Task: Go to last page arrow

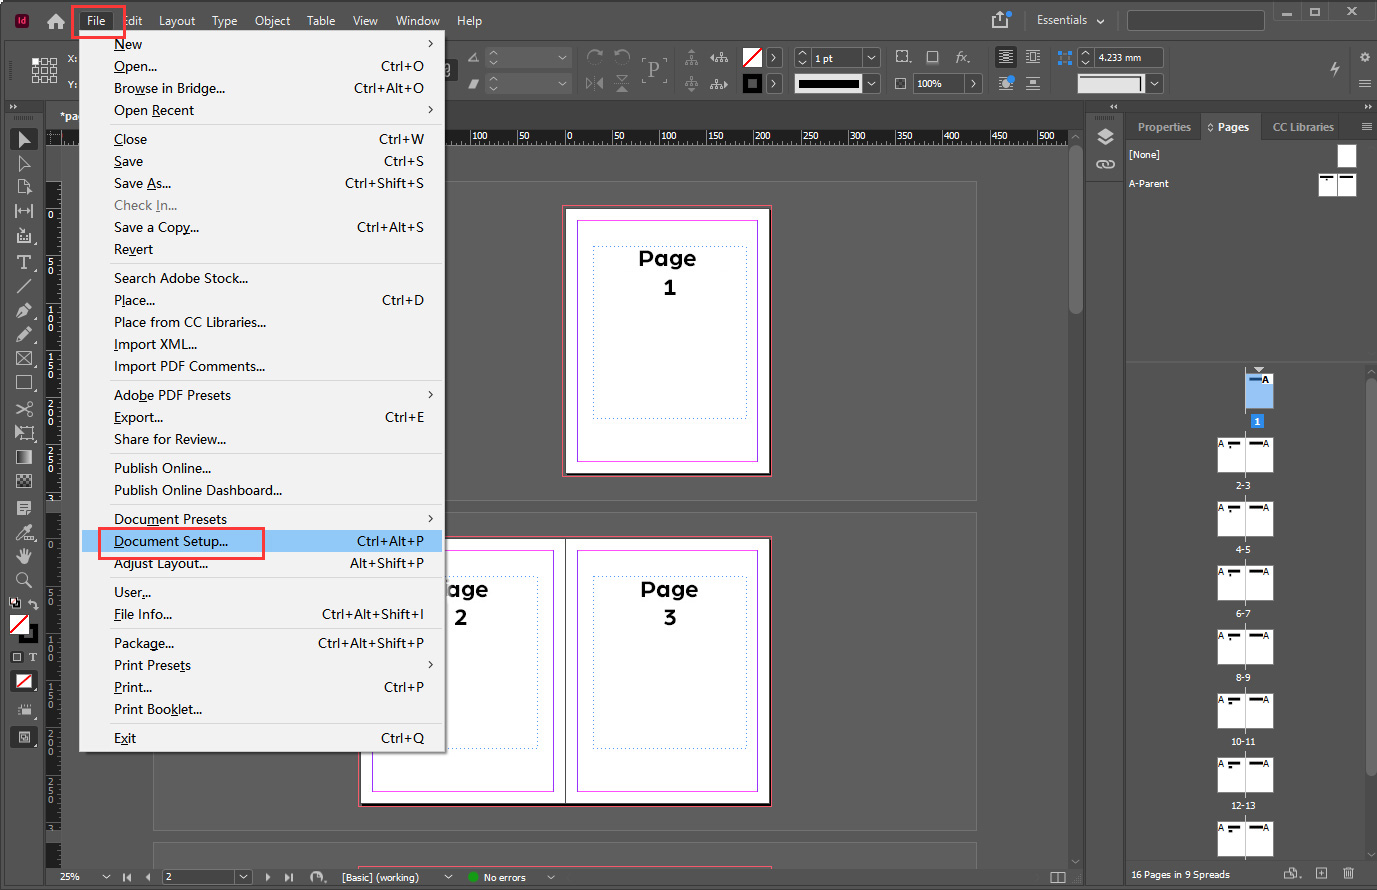Action: [289, 877]
